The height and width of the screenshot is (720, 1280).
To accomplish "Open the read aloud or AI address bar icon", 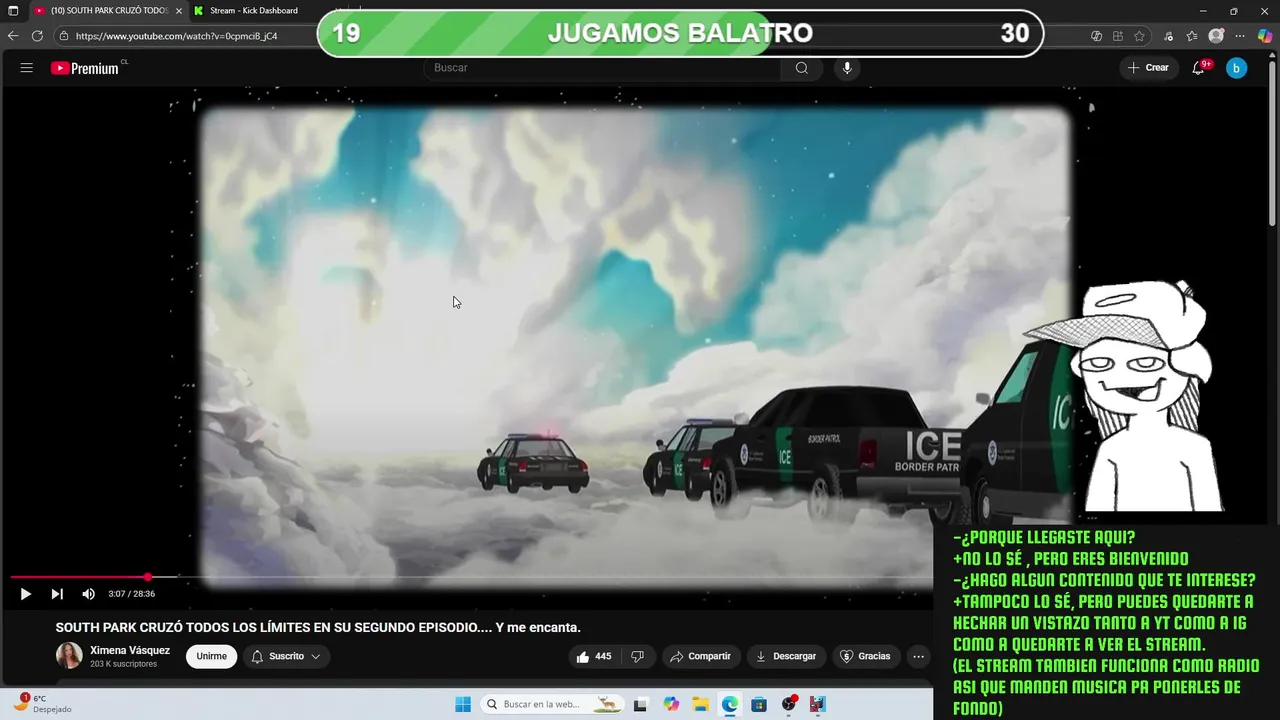I will [1096, 36].
